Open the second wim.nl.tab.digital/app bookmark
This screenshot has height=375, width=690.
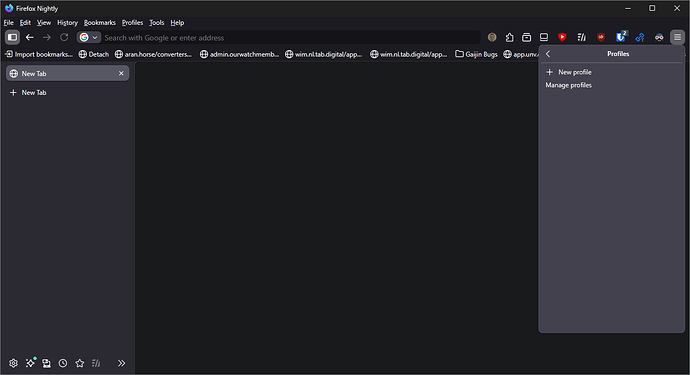(x=408, y=54)
